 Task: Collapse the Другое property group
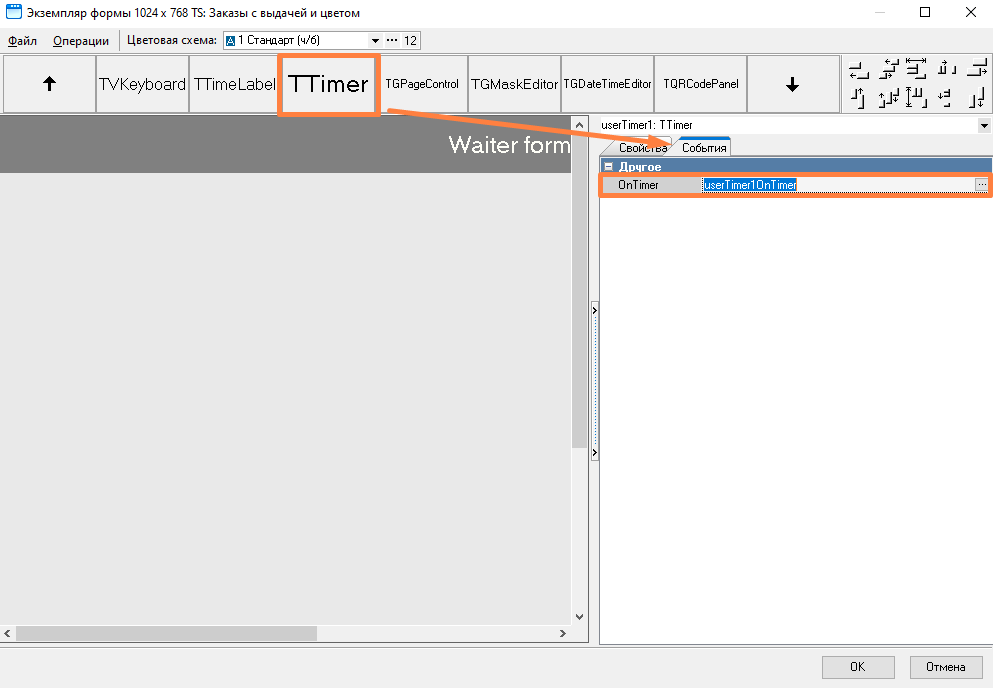pos(608,167)
